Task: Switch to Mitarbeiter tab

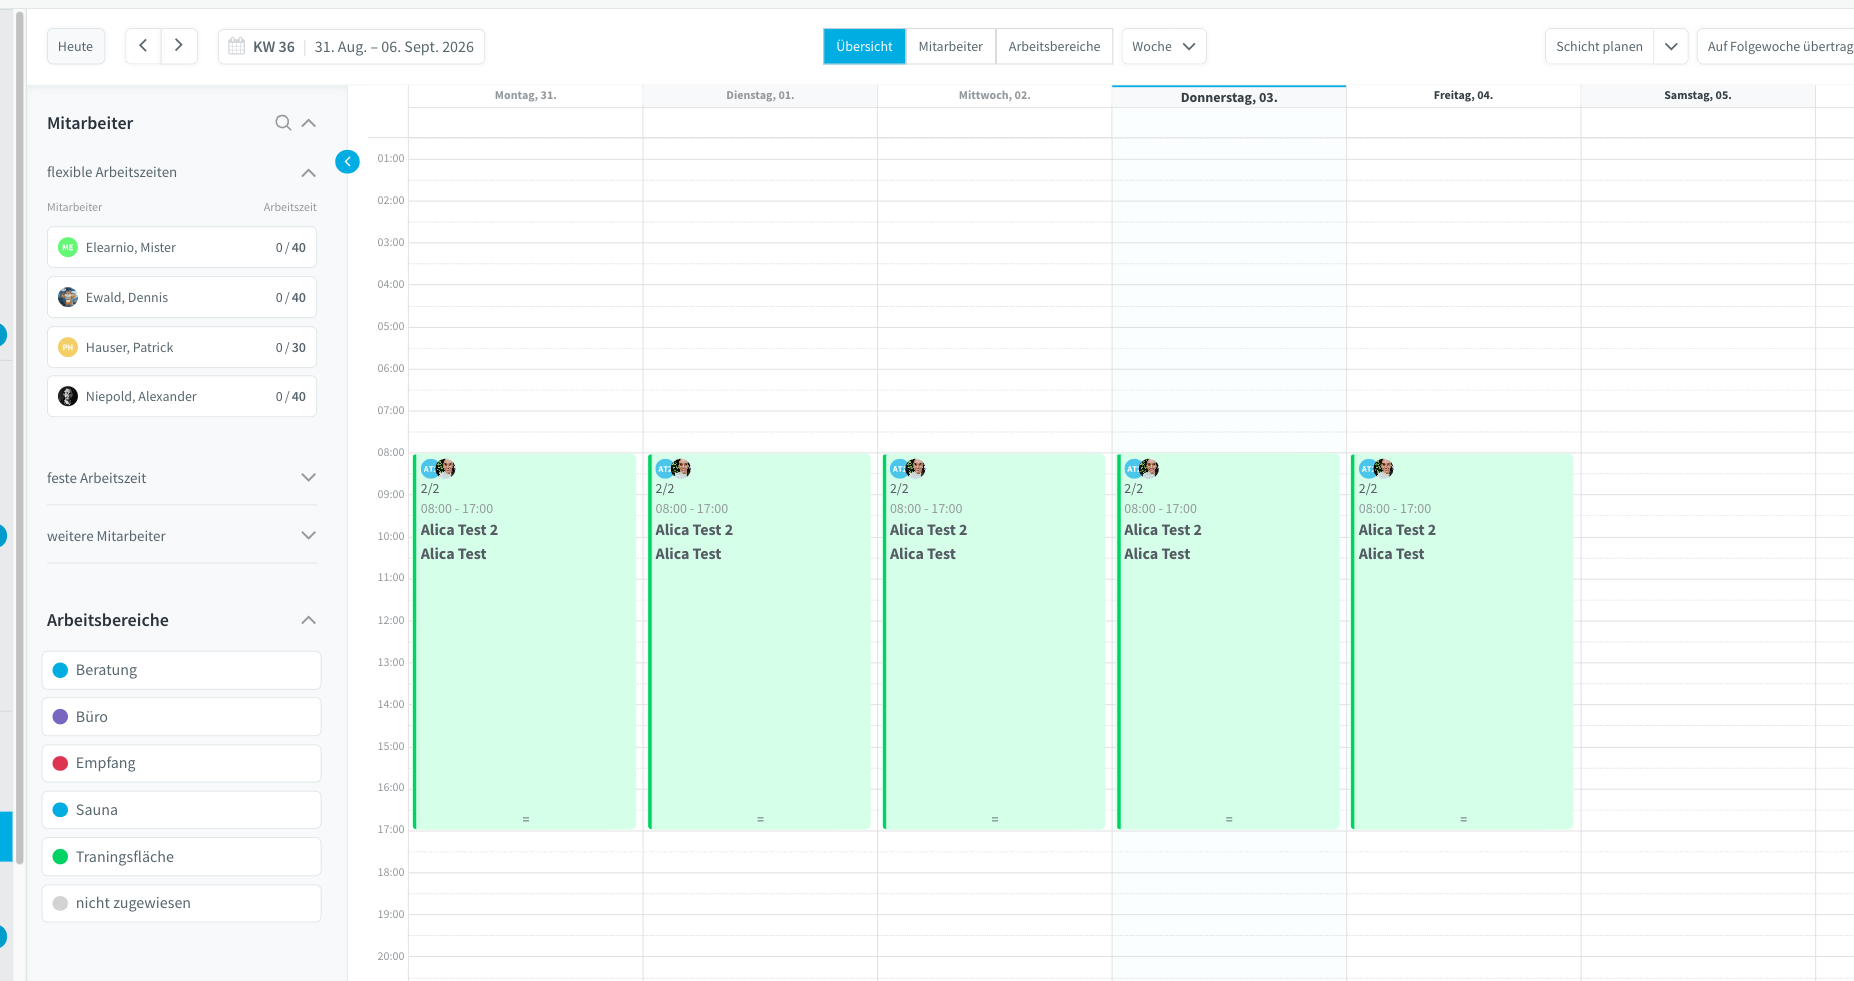Action: tap(950, 46)
